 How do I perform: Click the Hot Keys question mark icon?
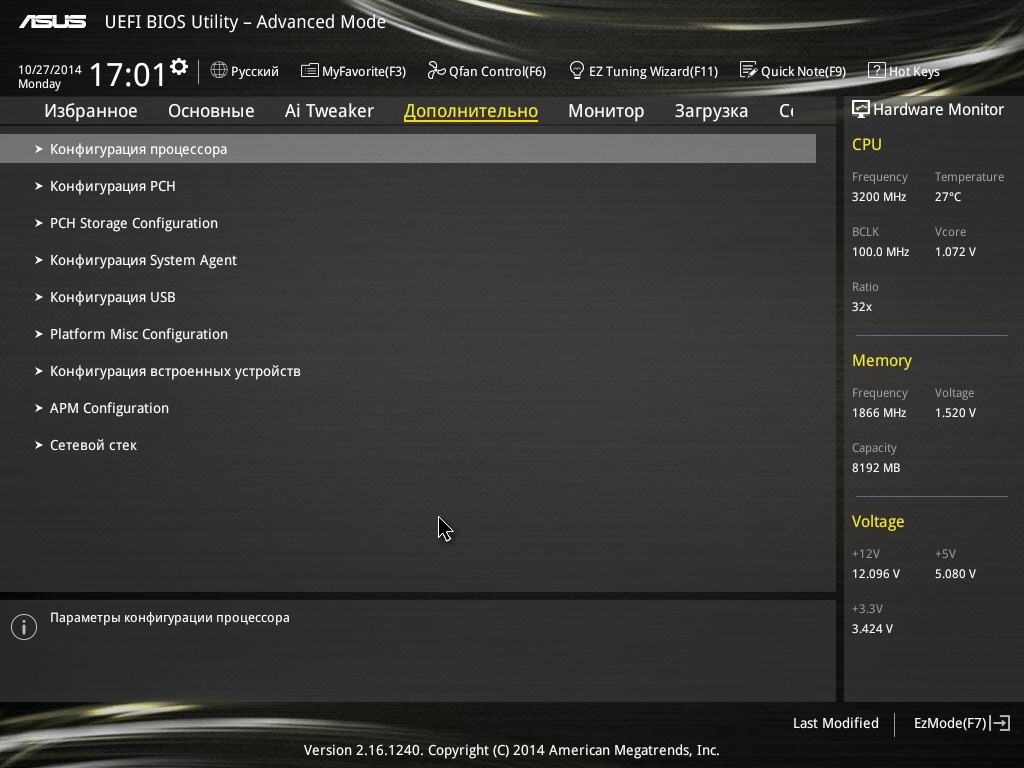tap(876, 71)
